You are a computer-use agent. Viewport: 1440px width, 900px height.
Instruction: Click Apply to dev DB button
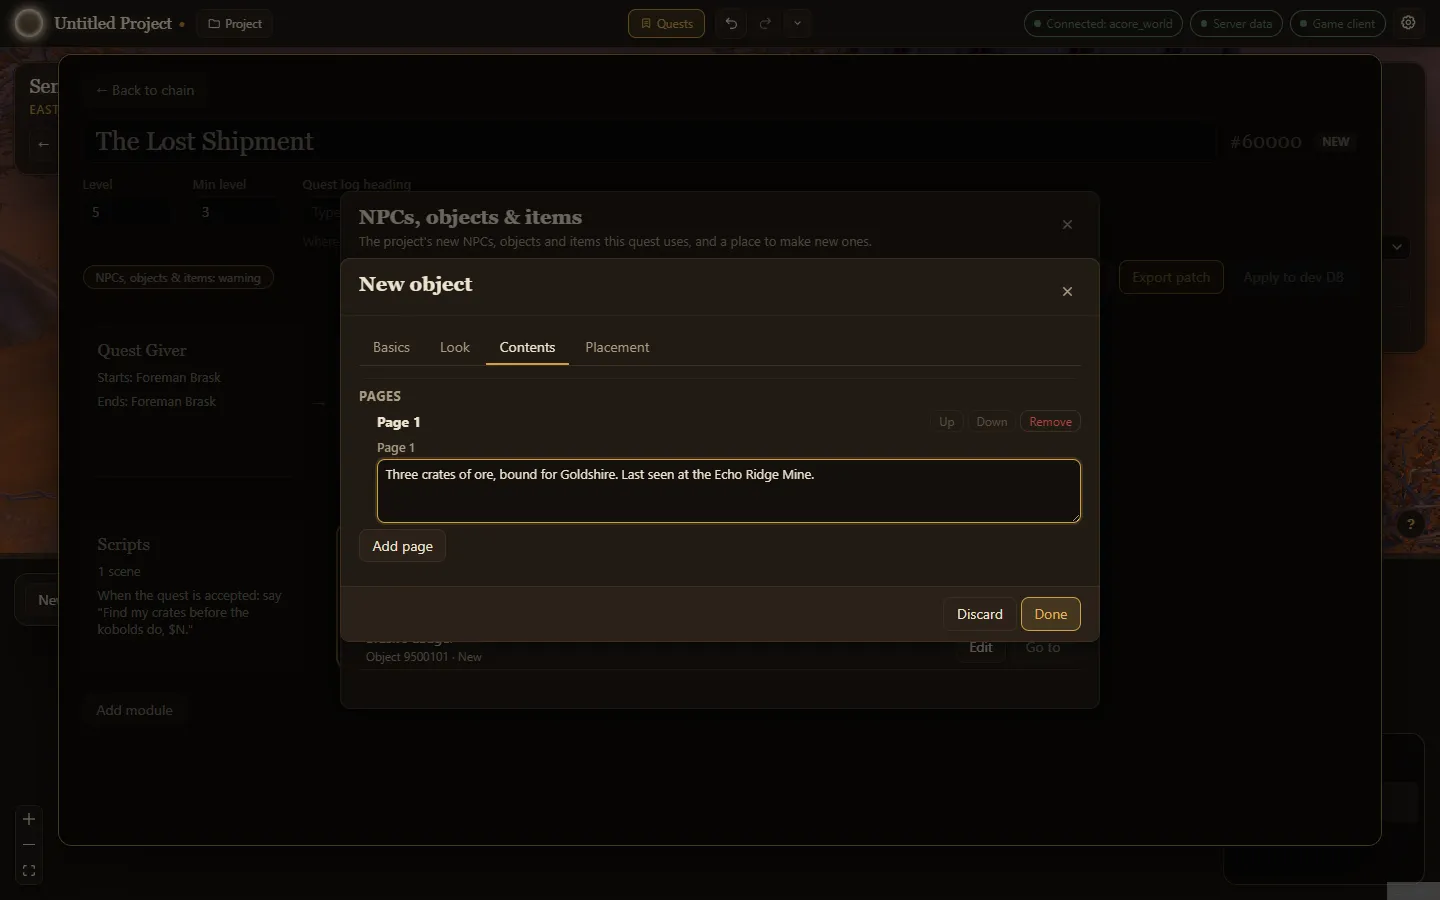pyautogui.click(x=1293, y=277)
